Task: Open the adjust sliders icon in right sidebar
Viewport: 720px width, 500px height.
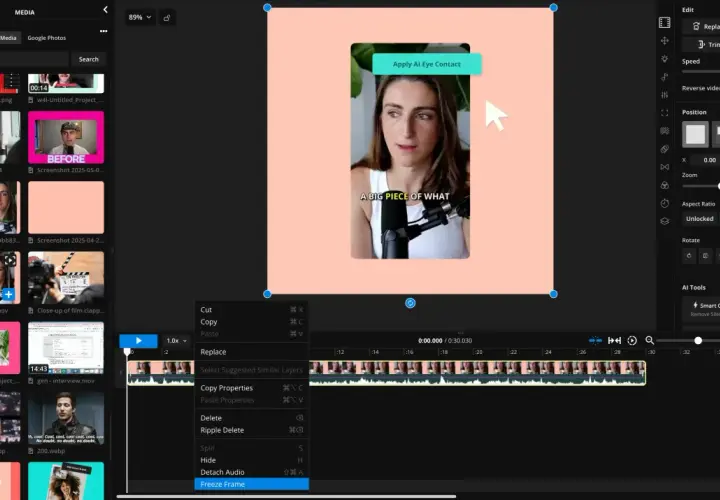Action: (x=664, y=95)
